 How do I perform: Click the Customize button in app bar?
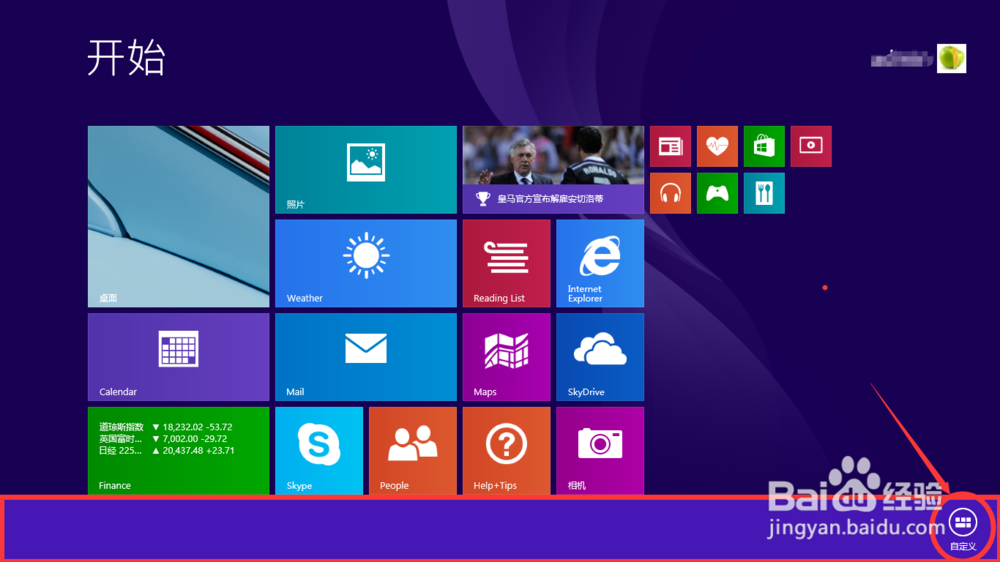pyautogui.click(x=963, y=529)
